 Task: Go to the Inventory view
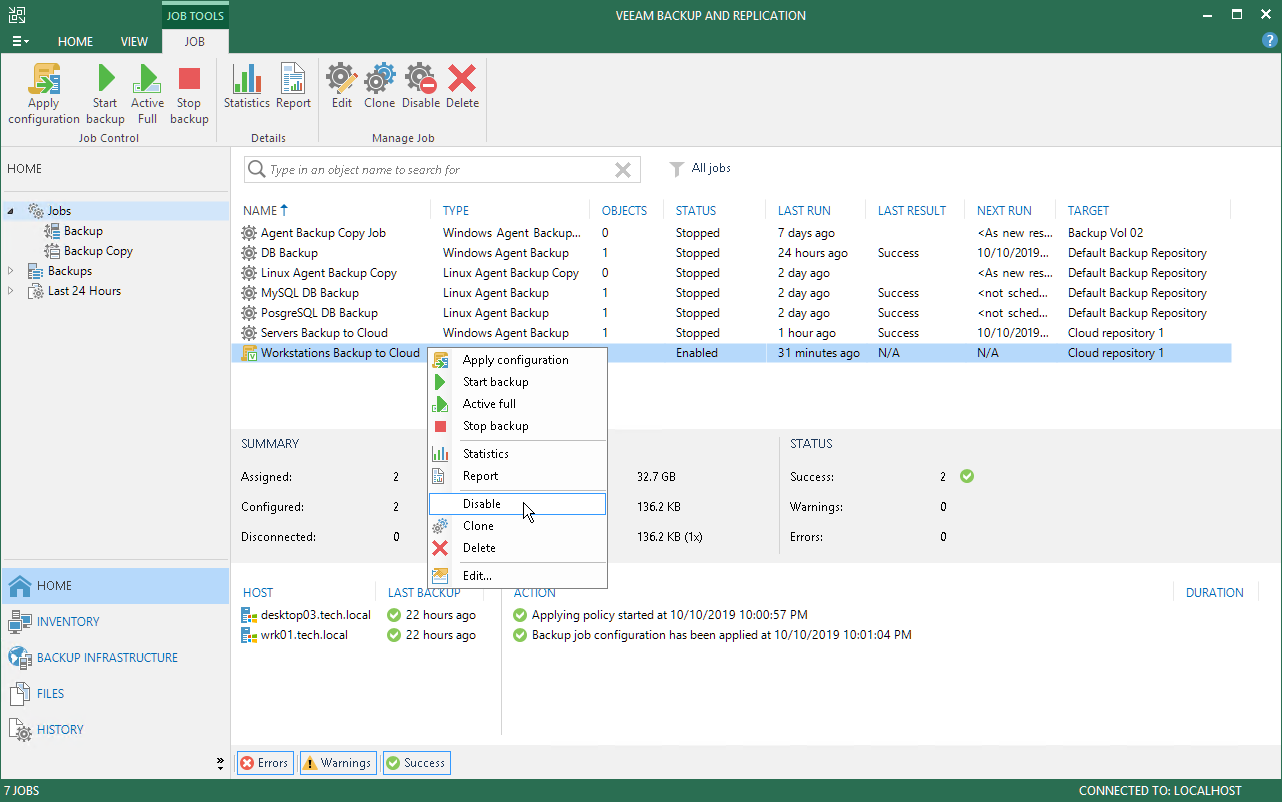click(68, 622)
